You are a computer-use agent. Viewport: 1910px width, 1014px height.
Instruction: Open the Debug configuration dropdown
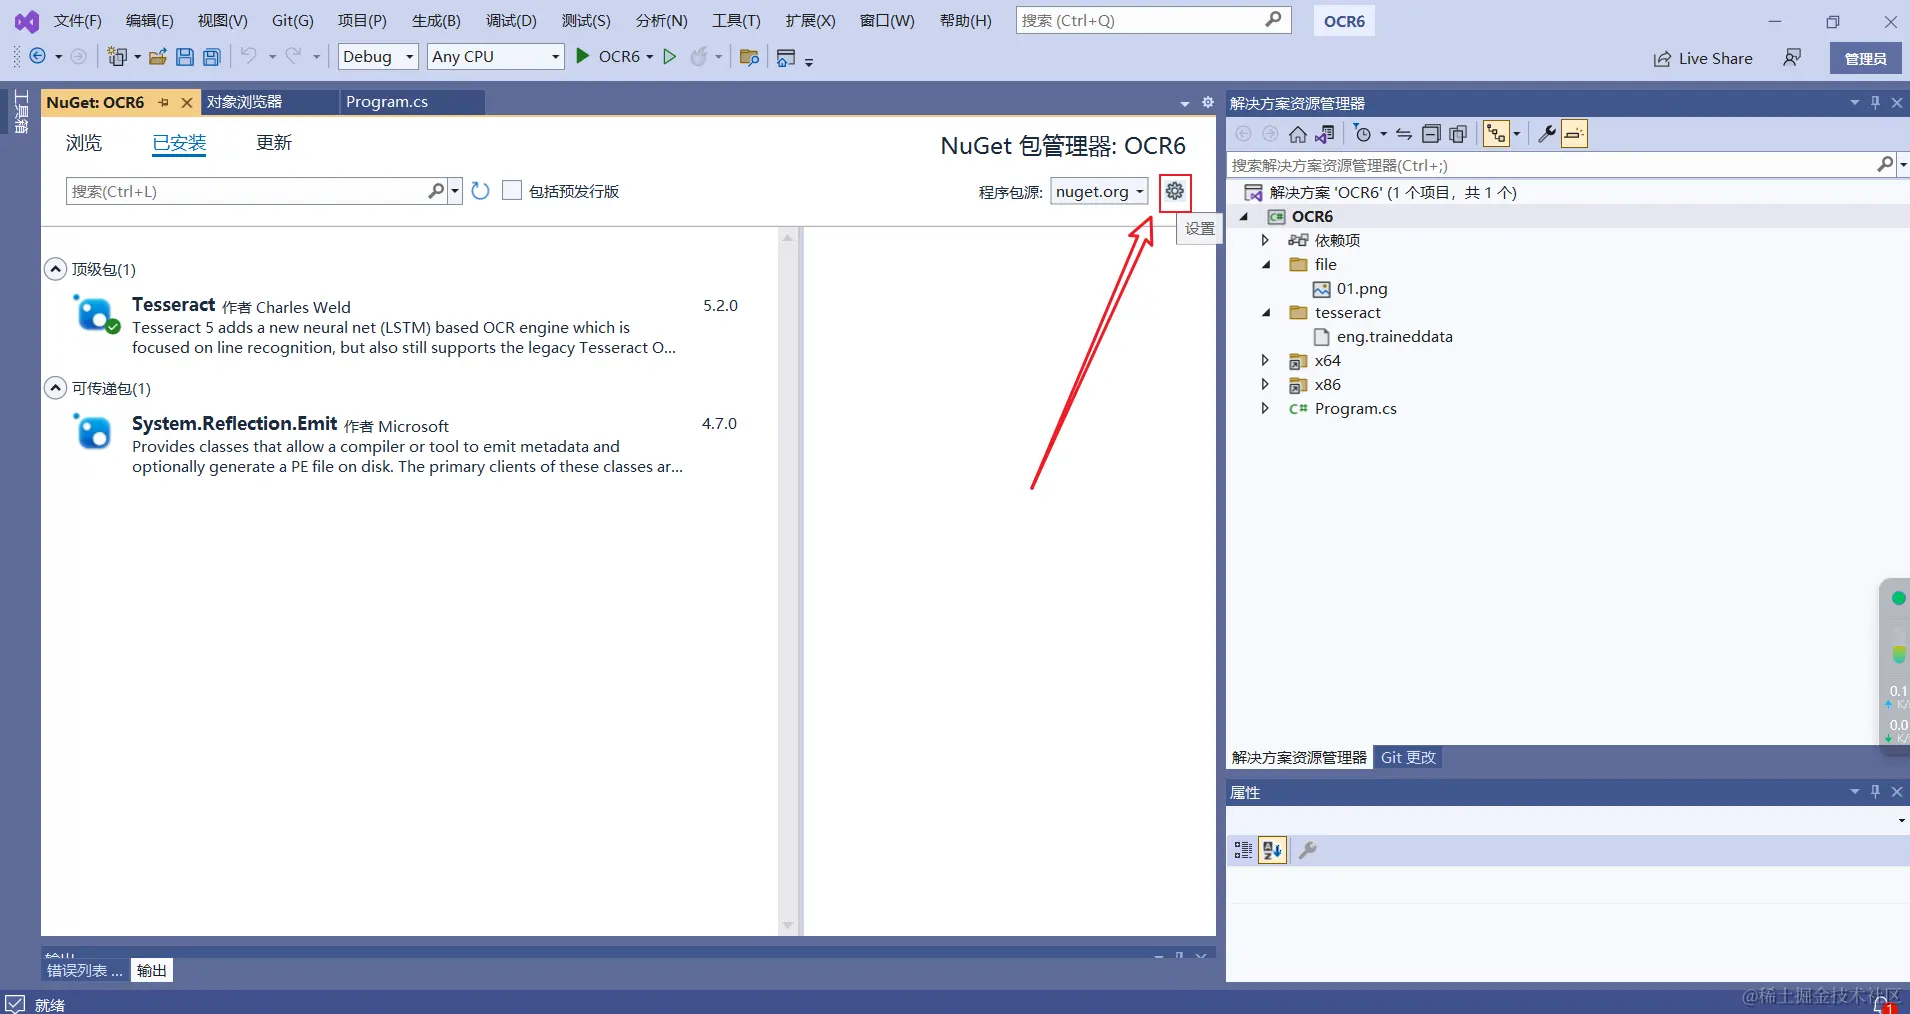coord(378,57)
